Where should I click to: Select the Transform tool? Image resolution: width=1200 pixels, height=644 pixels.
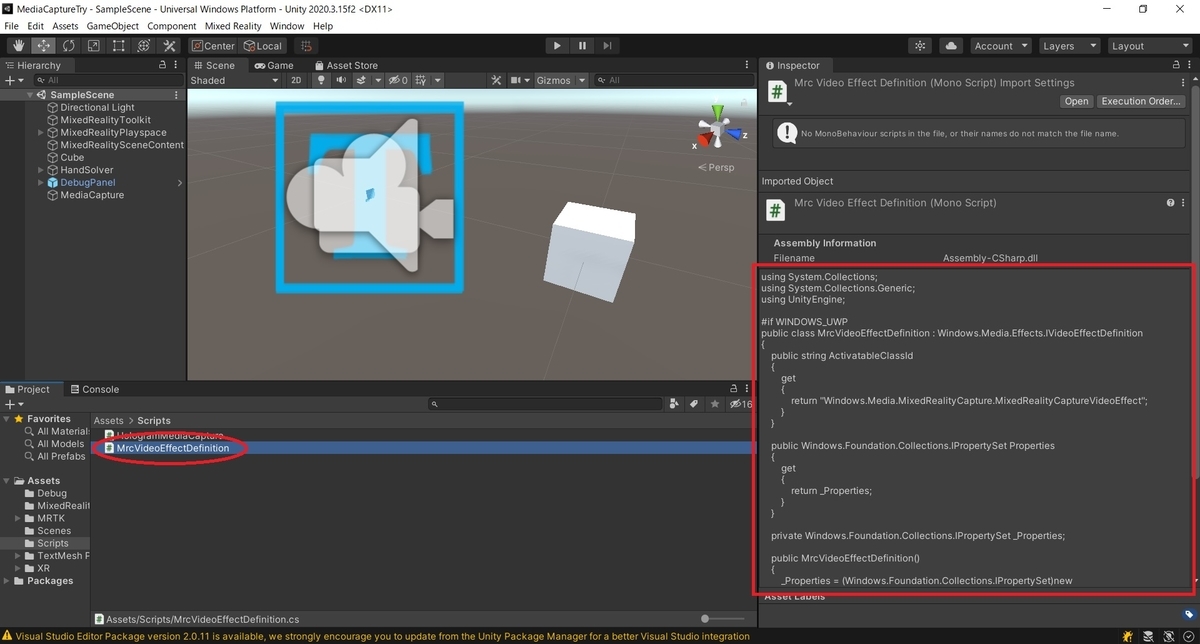(x=144, y=46)
